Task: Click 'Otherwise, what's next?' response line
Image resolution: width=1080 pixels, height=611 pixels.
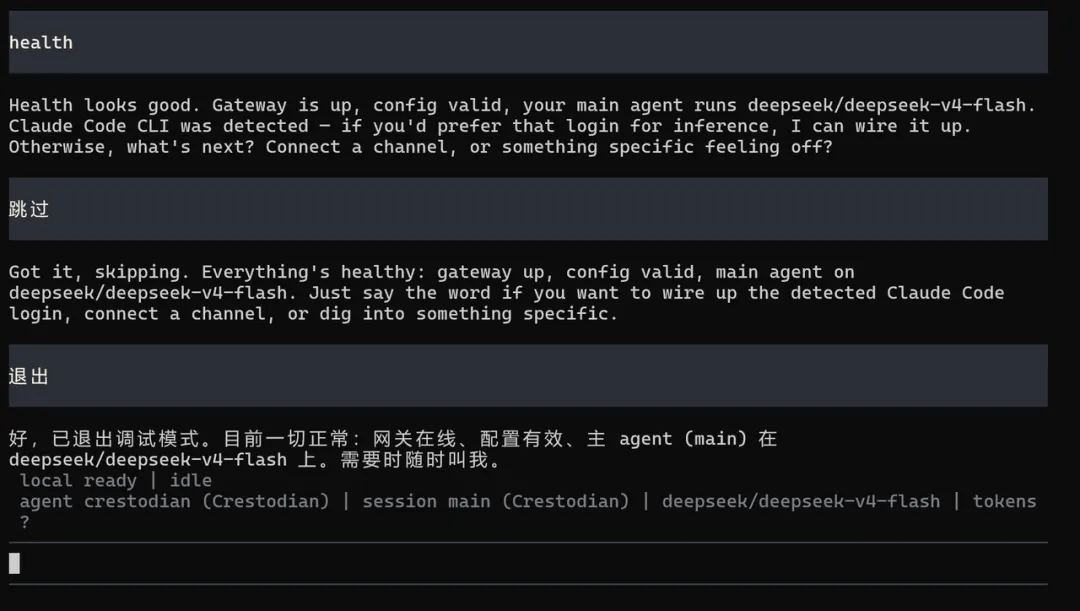Action: click(x=420, y=147)
